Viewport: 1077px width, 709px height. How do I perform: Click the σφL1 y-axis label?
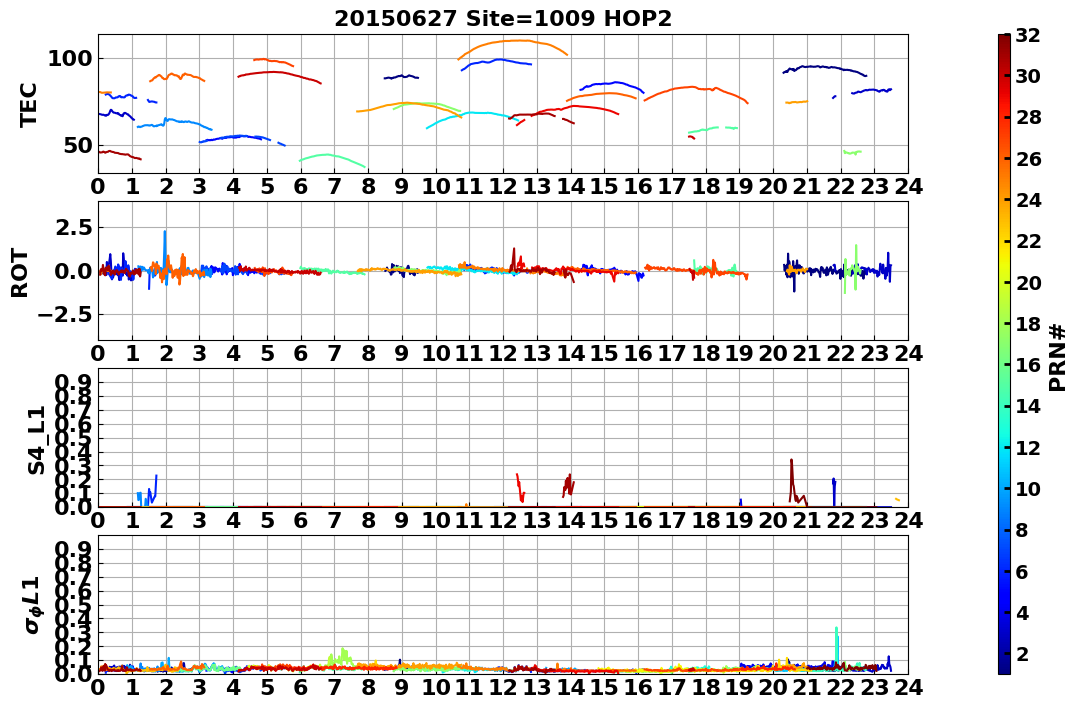click(33, 605)
